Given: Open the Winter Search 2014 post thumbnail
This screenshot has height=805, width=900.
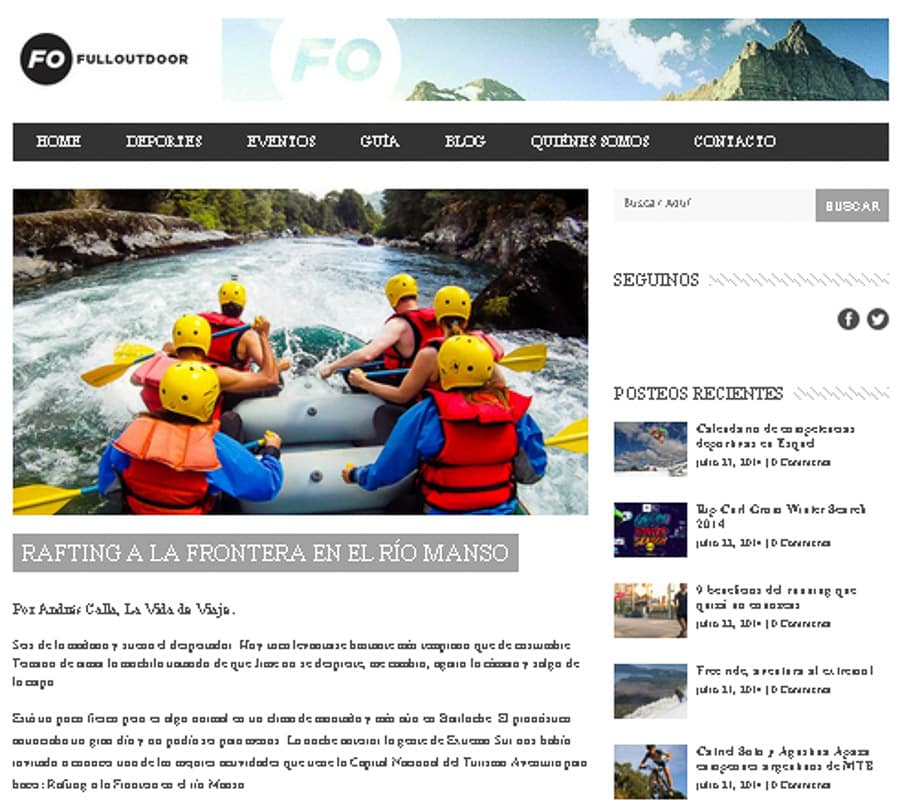Looking at the screenshot, I should [x=650, y=529].
